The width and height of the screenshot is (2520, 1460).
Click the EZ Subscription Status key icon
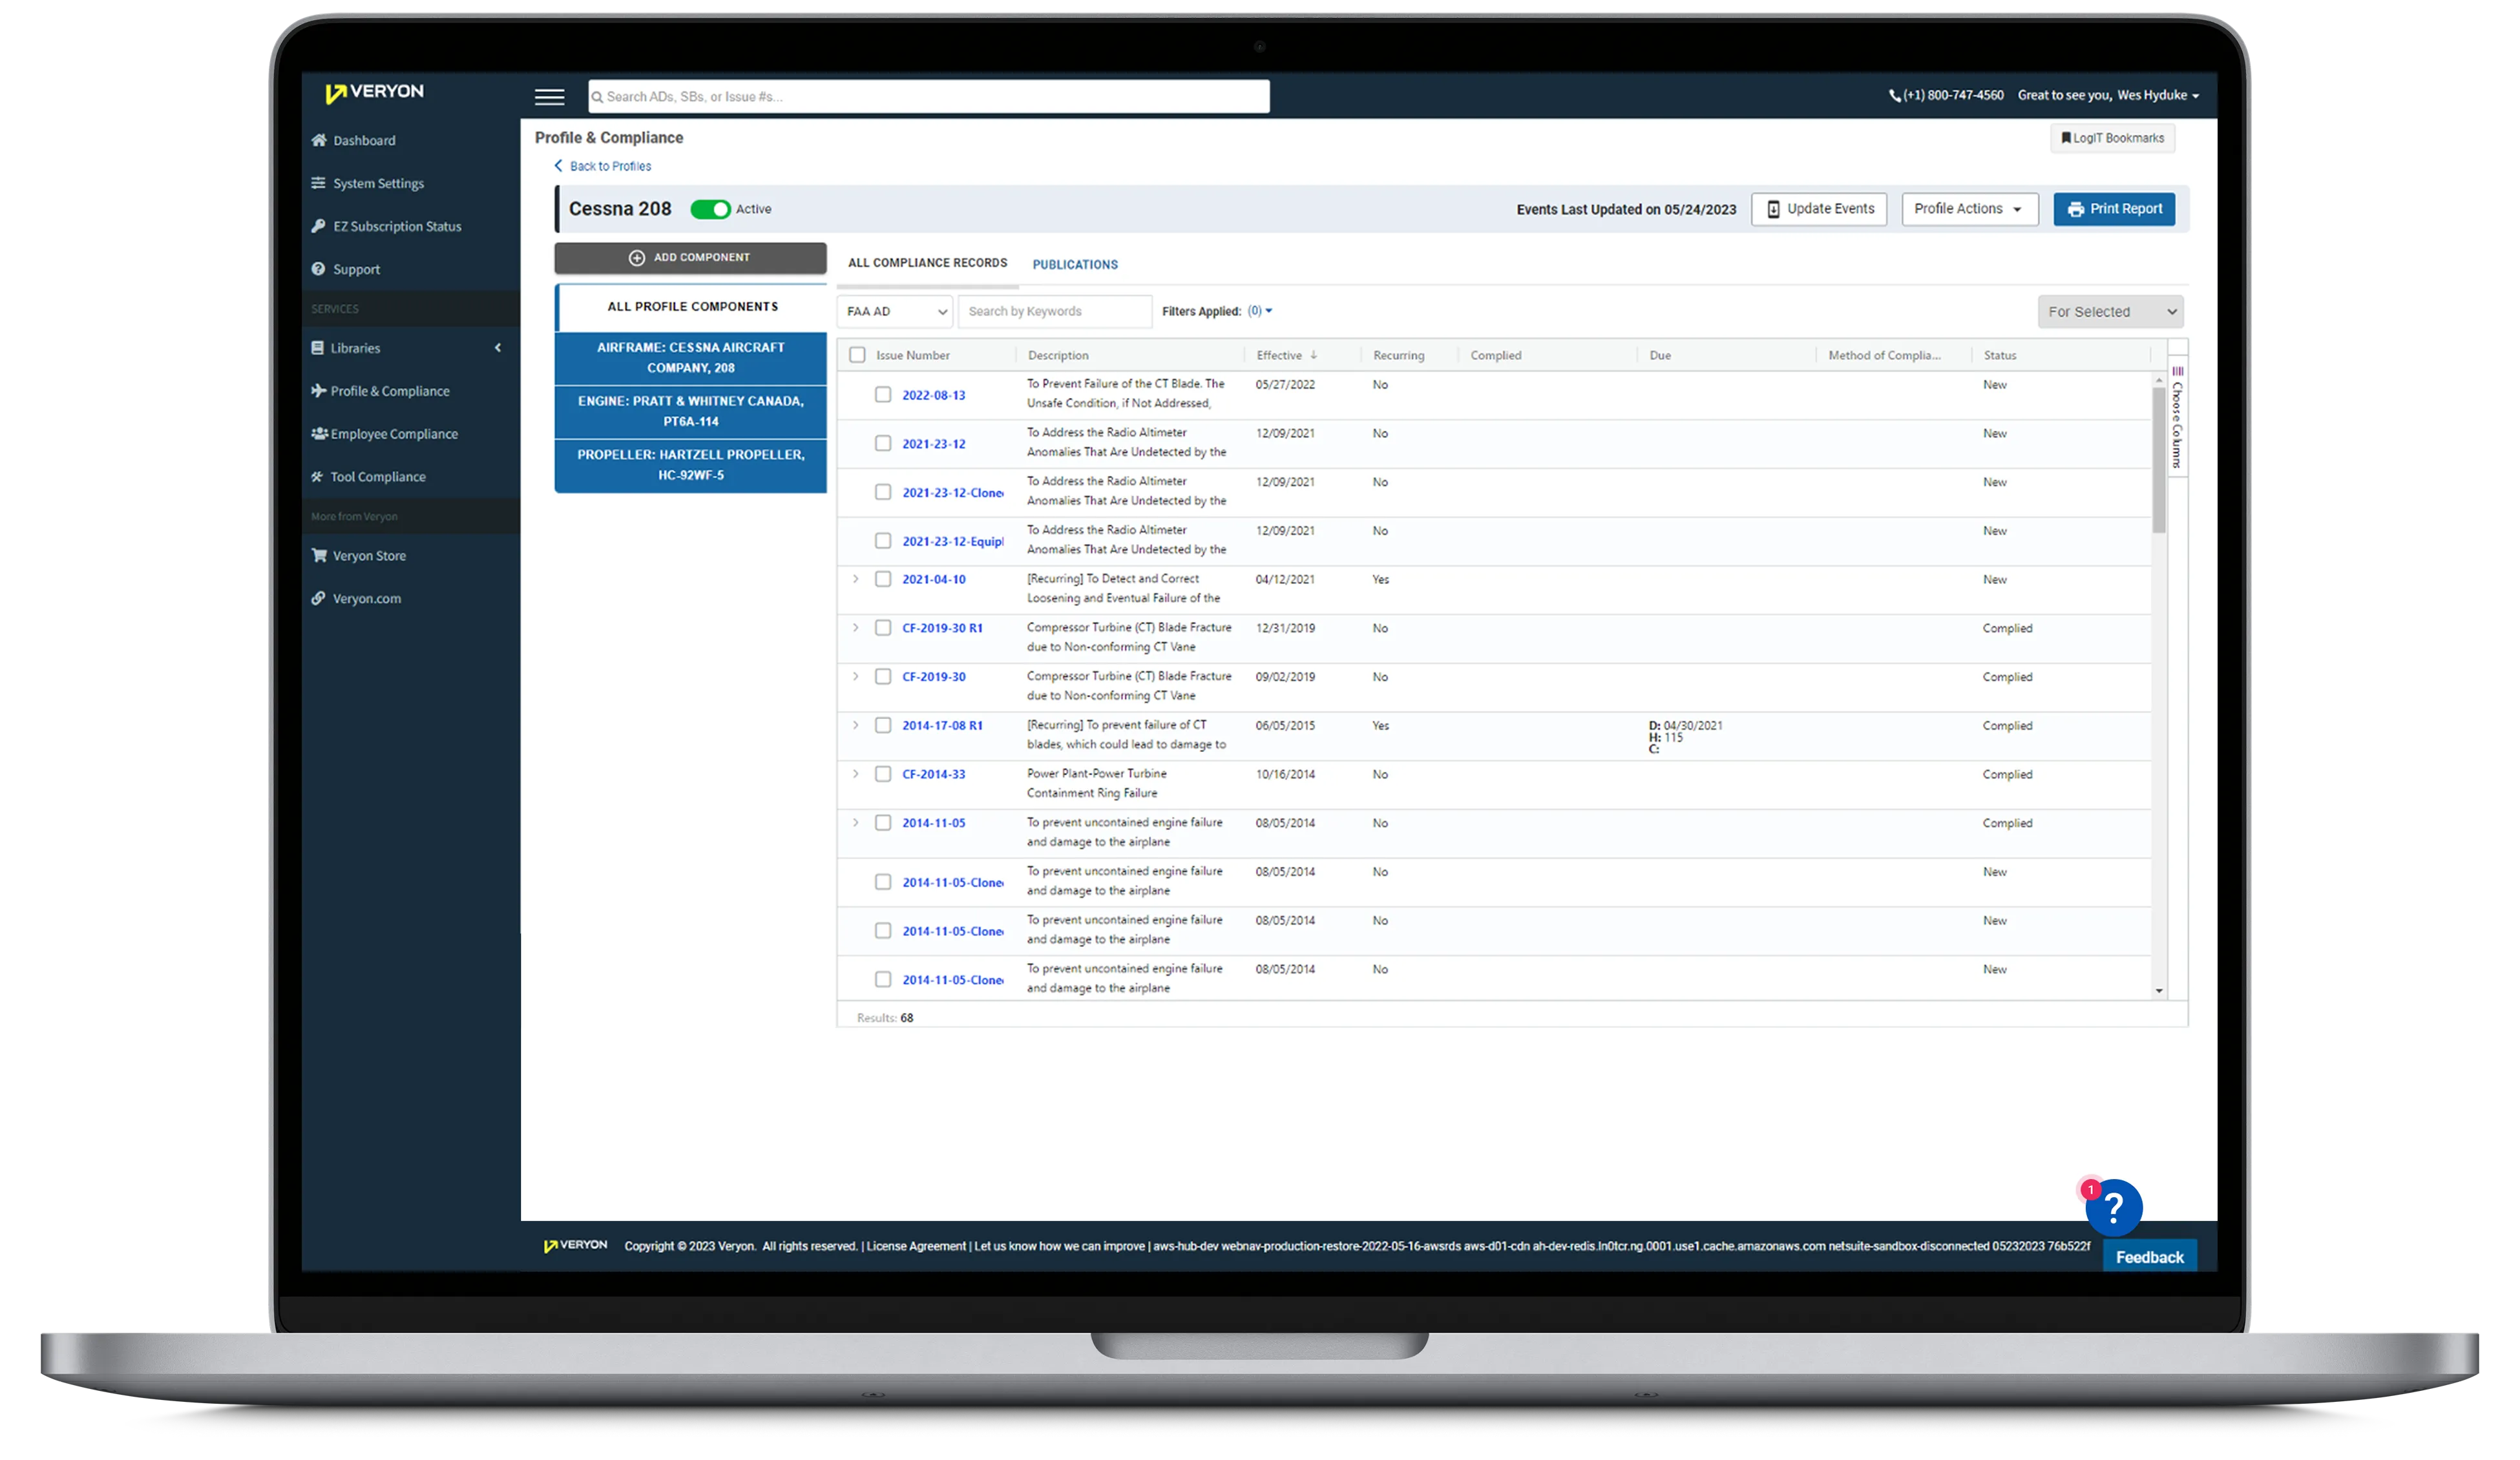(318, 226)
